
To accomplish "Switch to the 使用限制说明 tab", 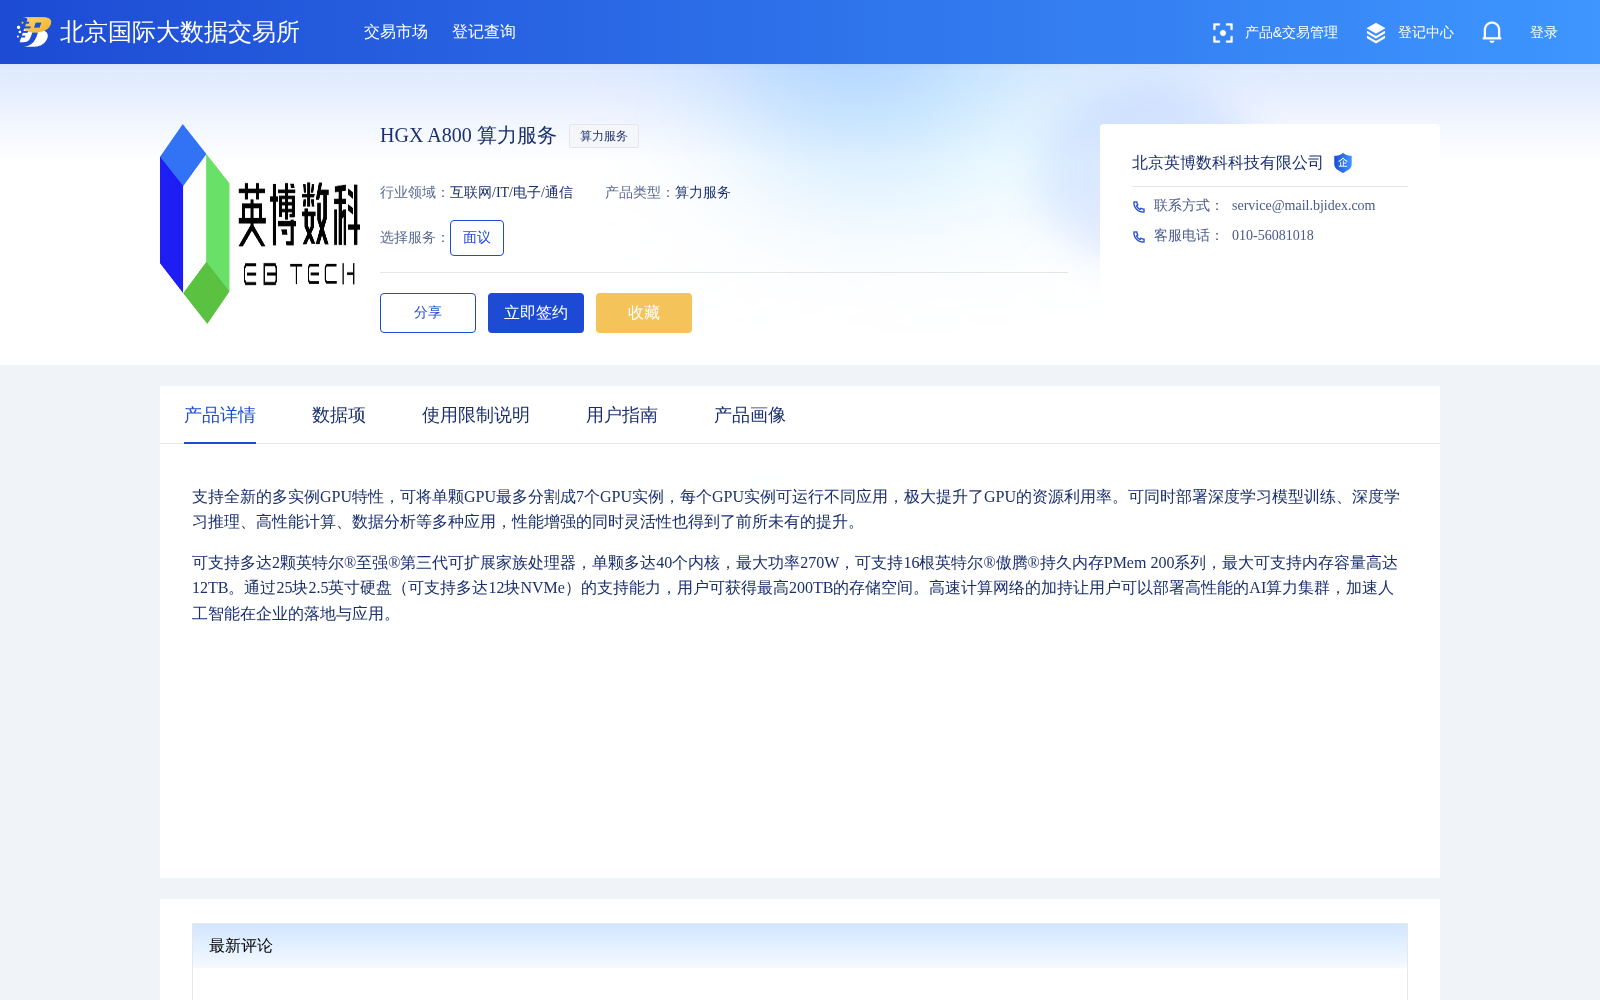I will [x=476, y=415].
